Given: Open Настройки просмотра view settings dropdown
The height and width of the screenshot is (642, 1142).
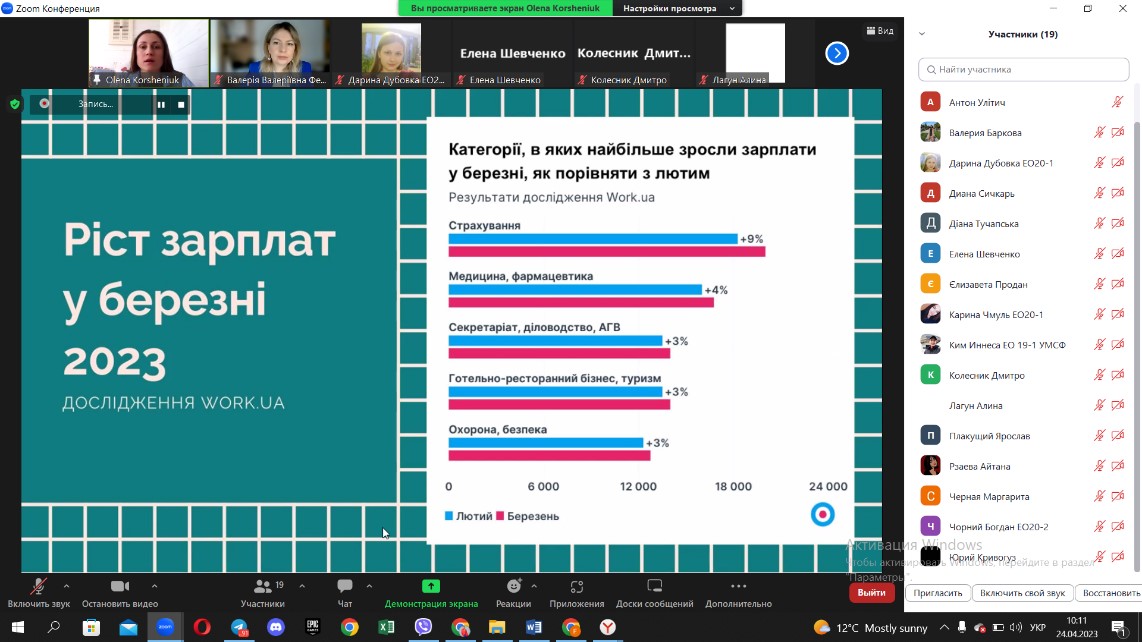Looking at the screenshot, I should pos(678,8).
